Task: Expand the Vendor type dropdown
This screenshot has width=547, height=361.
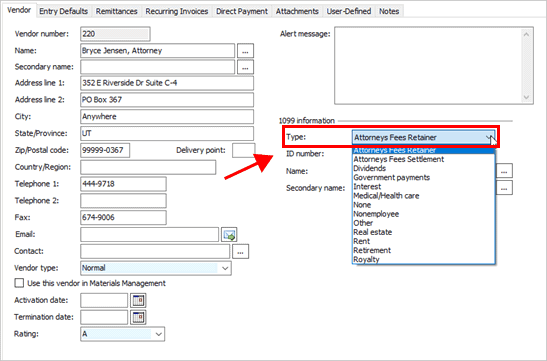Action: tap(225, 268)
